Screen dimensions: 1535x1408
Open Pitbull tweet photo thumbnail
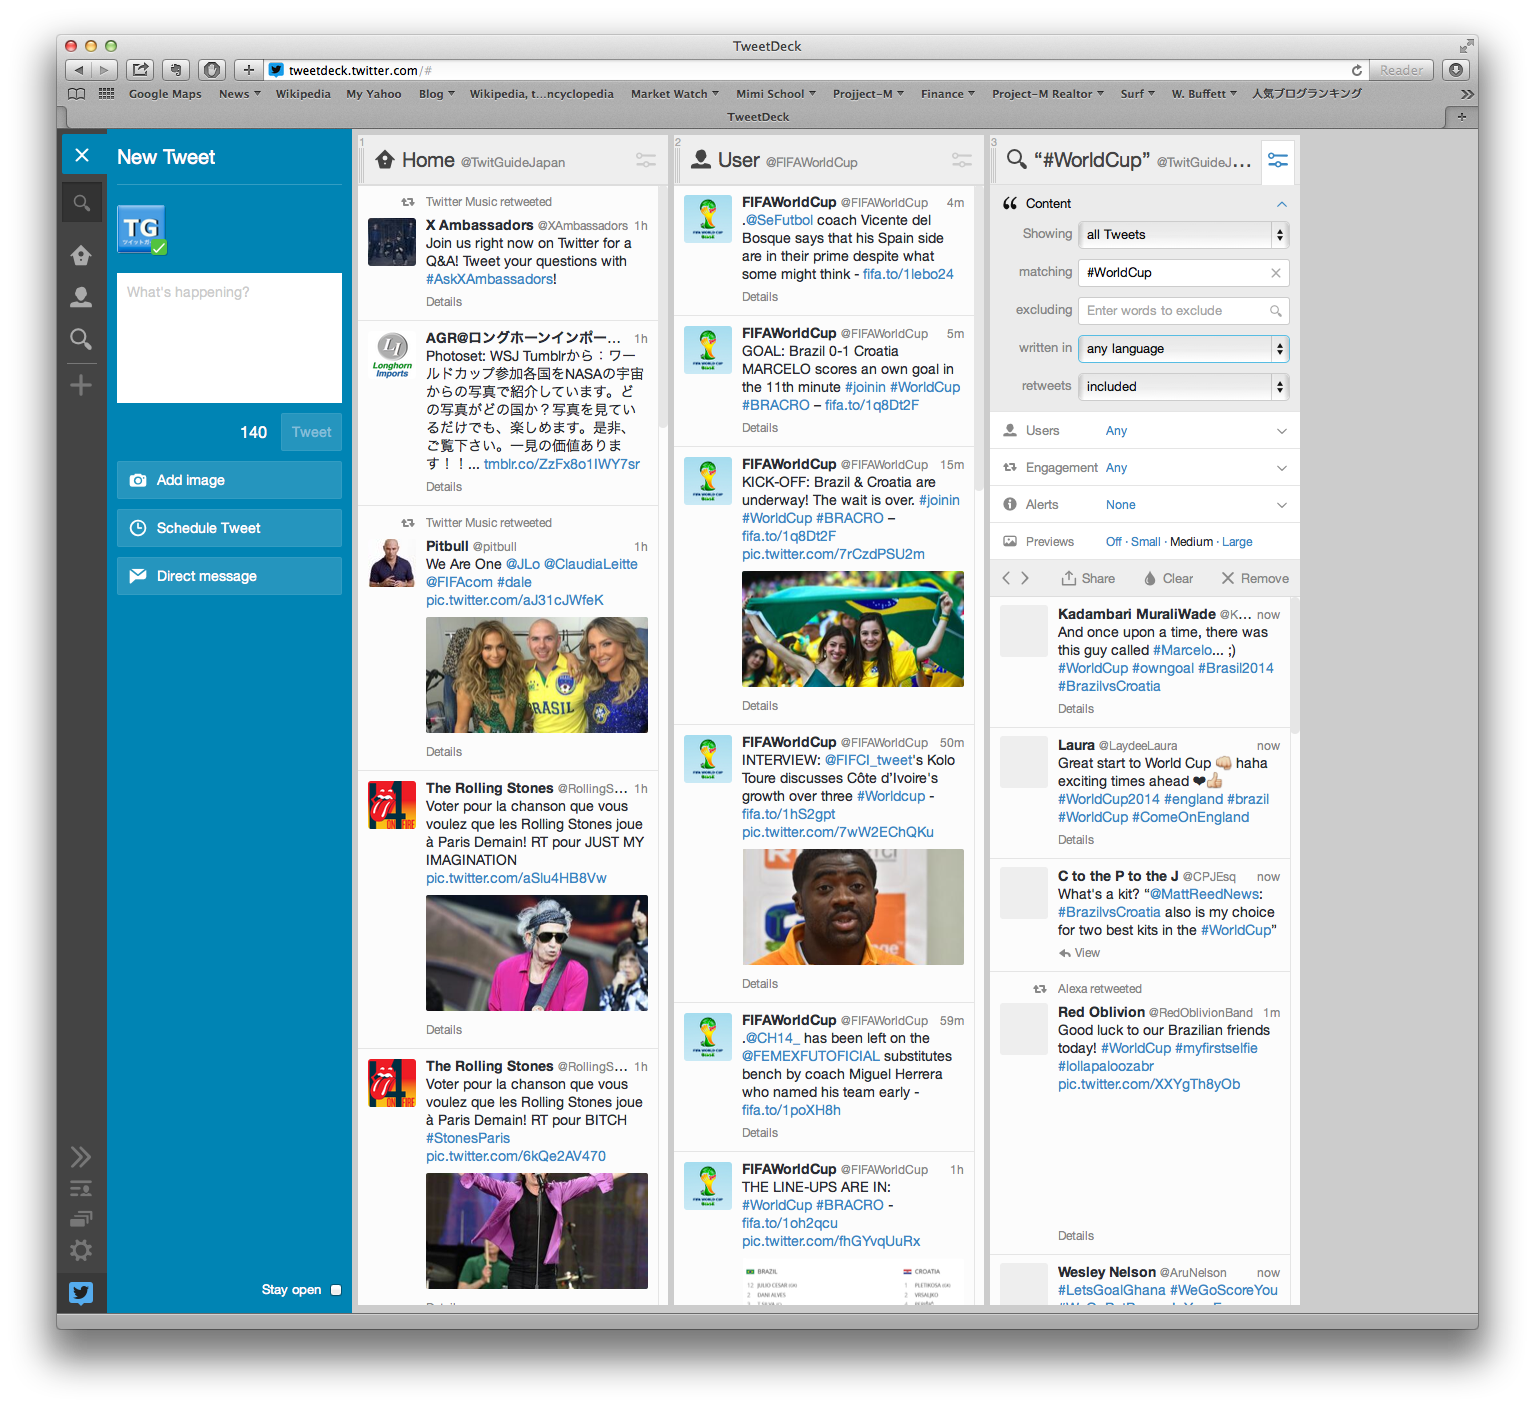(537, 675)
